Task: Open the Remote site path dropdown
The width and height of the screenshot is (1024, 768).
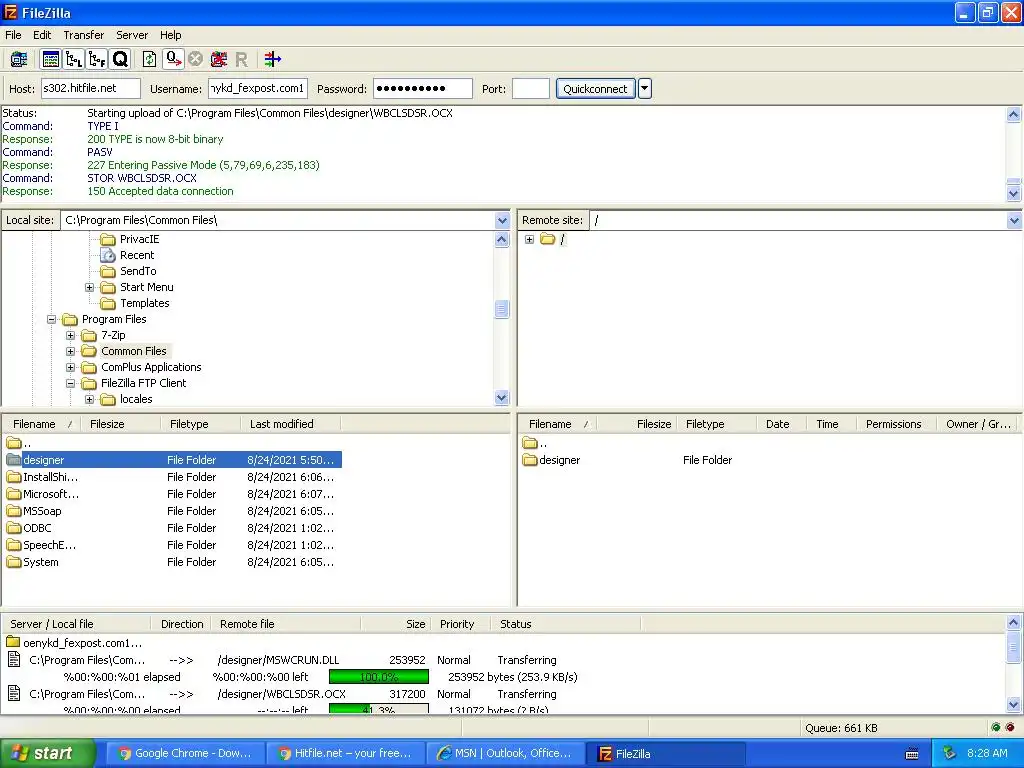Action: pos(1014,220)
